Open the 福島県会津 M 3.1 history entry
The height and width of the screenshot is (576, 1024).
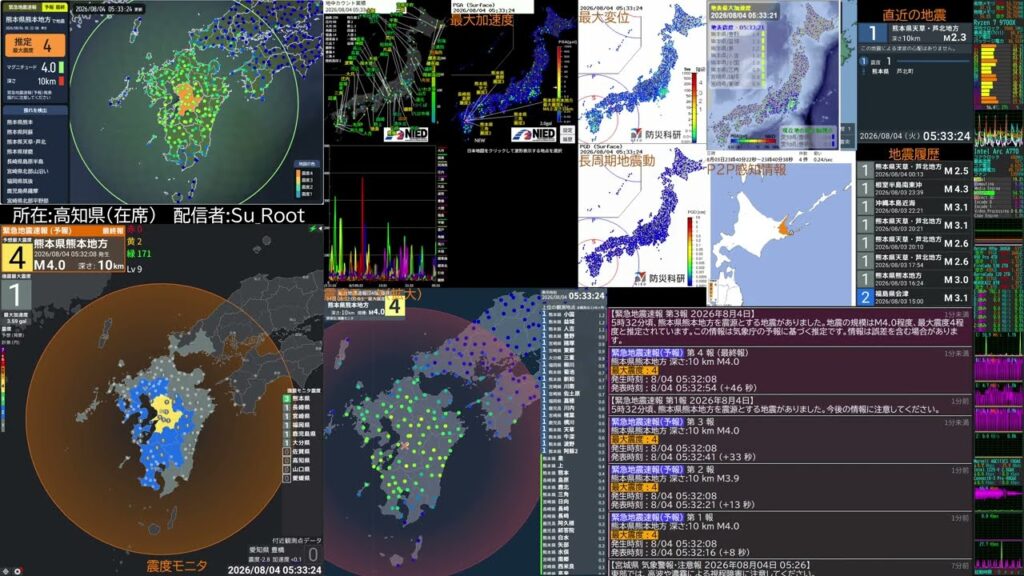914,298
